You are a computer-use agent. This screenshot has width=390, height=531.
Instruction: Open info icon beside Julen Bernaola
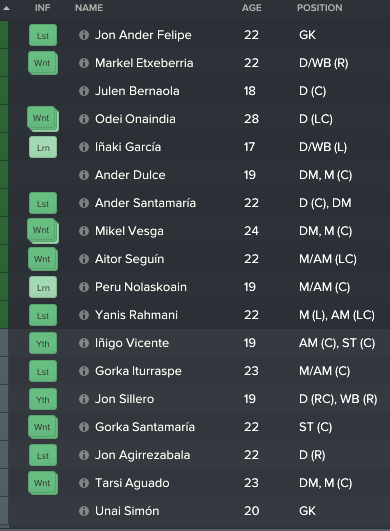pos(84,91)
